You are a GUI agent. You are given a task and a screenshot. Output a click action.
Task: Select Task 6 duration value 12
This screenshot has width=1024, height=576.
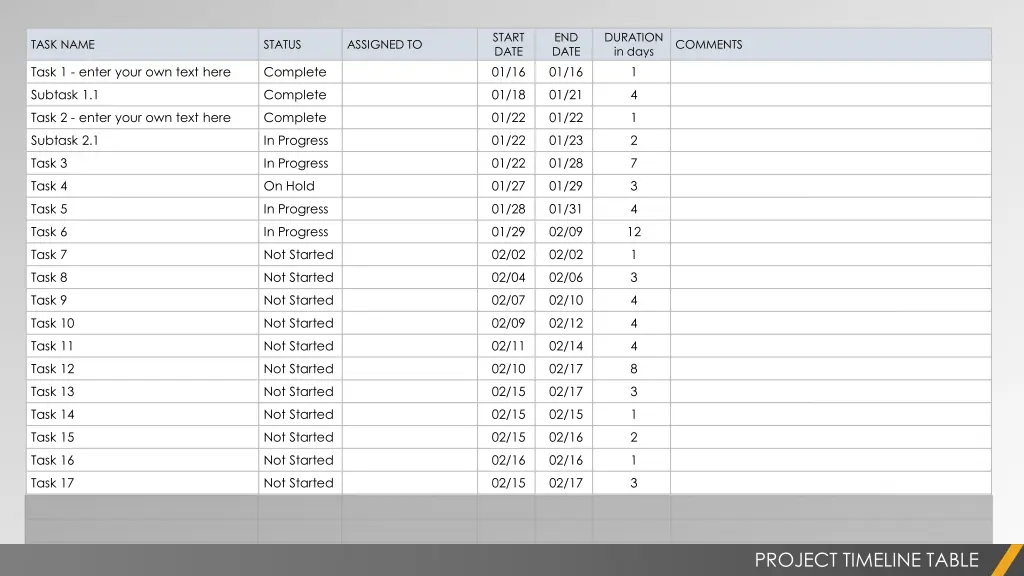click(633, 232)
